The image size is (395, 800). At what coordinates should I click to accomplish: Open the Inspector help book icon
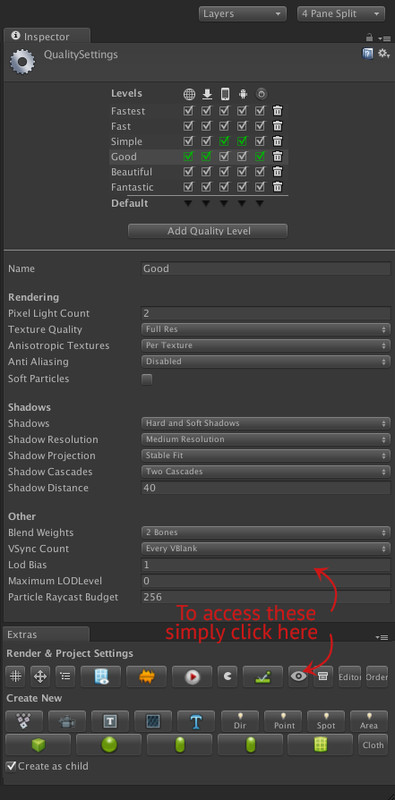(367, 54)
